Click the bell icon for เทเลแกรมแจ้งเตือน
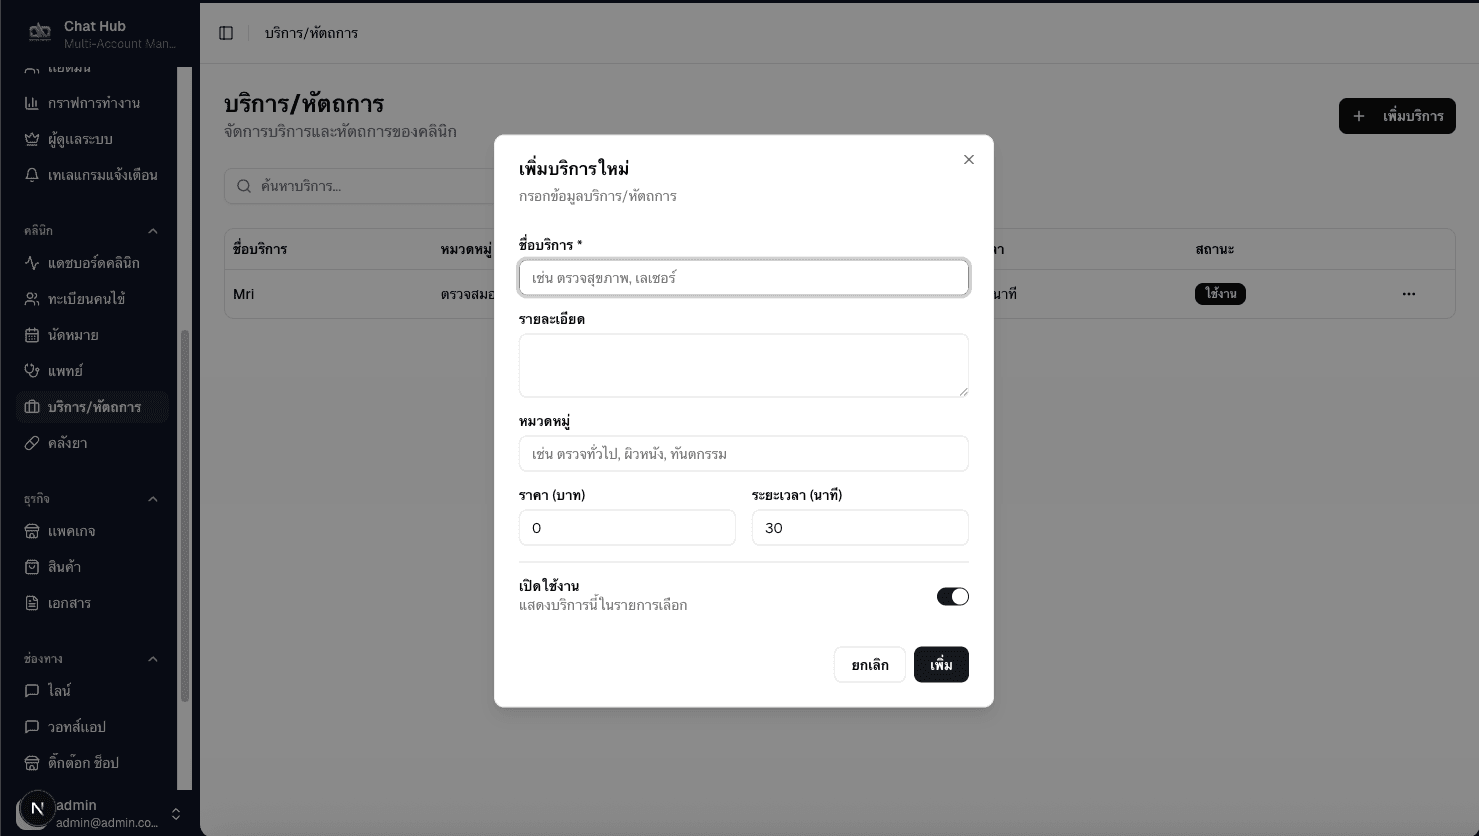The height and width of the screenshot is (836, 1479). 32,175
